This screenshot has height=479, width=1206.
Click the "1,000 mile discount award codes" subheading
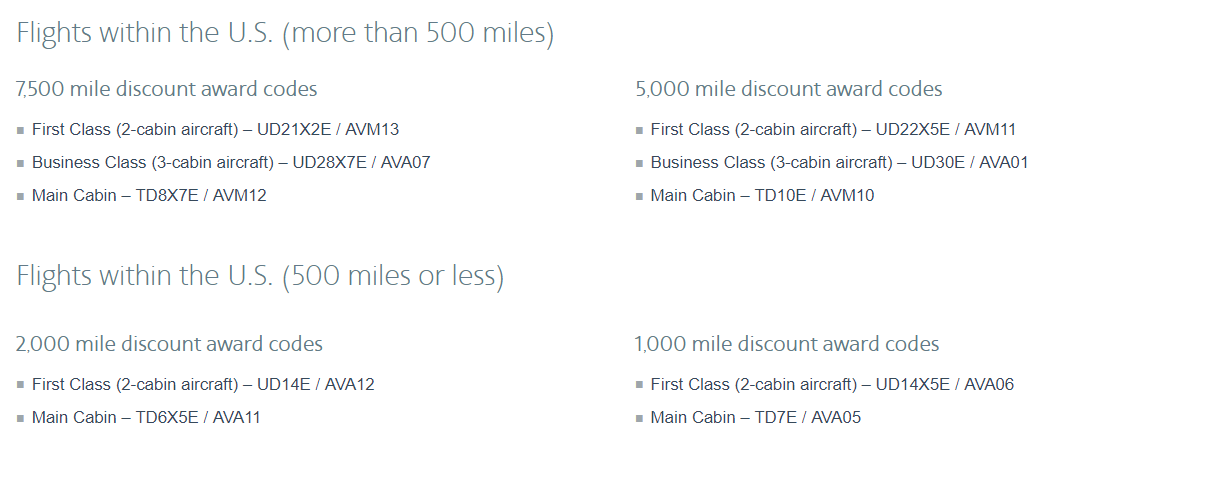(787, 344)
